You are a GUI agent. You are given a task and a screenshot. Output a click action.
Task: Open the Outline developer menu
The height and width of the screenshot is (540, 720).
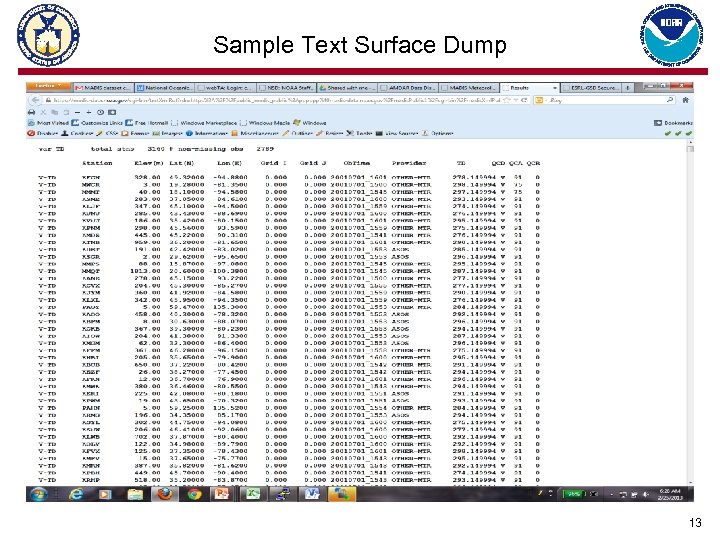tap(298, 133)
